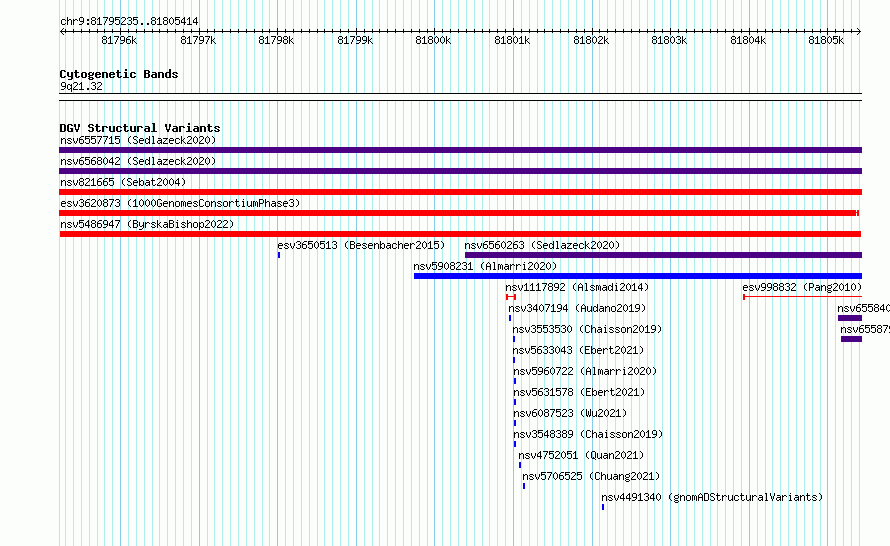Click the 81801k ruler tick label
890x546 pixels.
pos(512,40)
